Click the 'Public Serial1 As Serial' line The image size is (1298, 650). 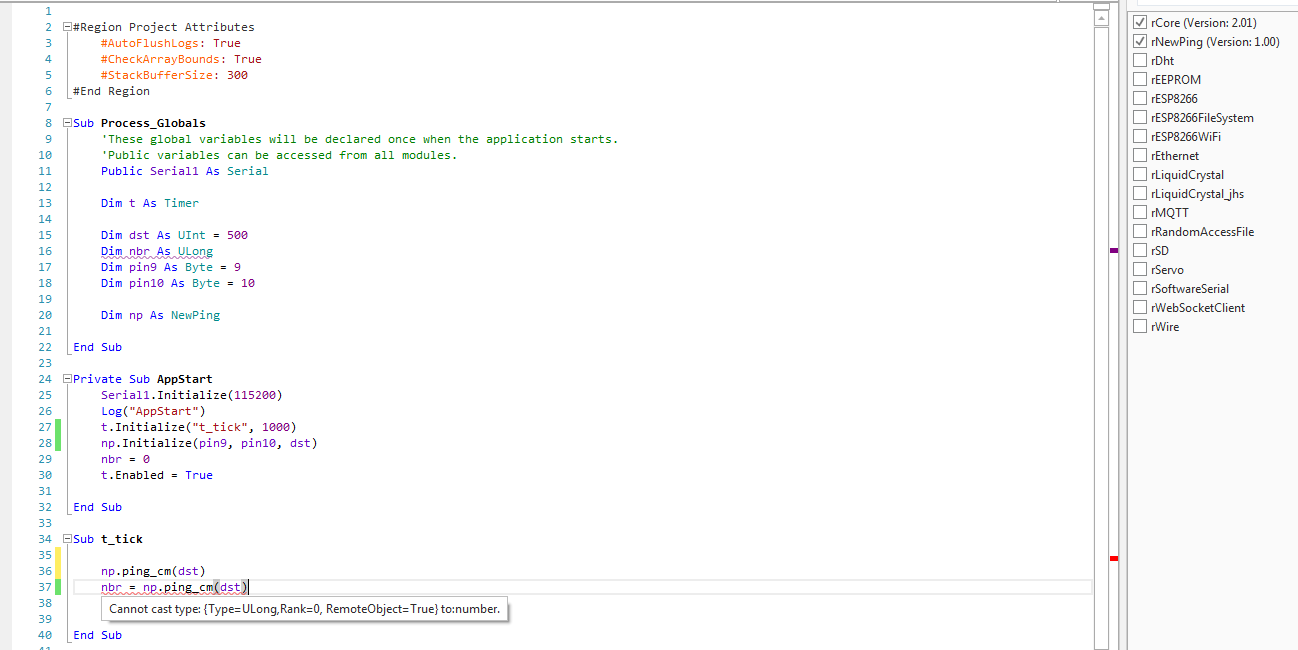tap(184, 171)
